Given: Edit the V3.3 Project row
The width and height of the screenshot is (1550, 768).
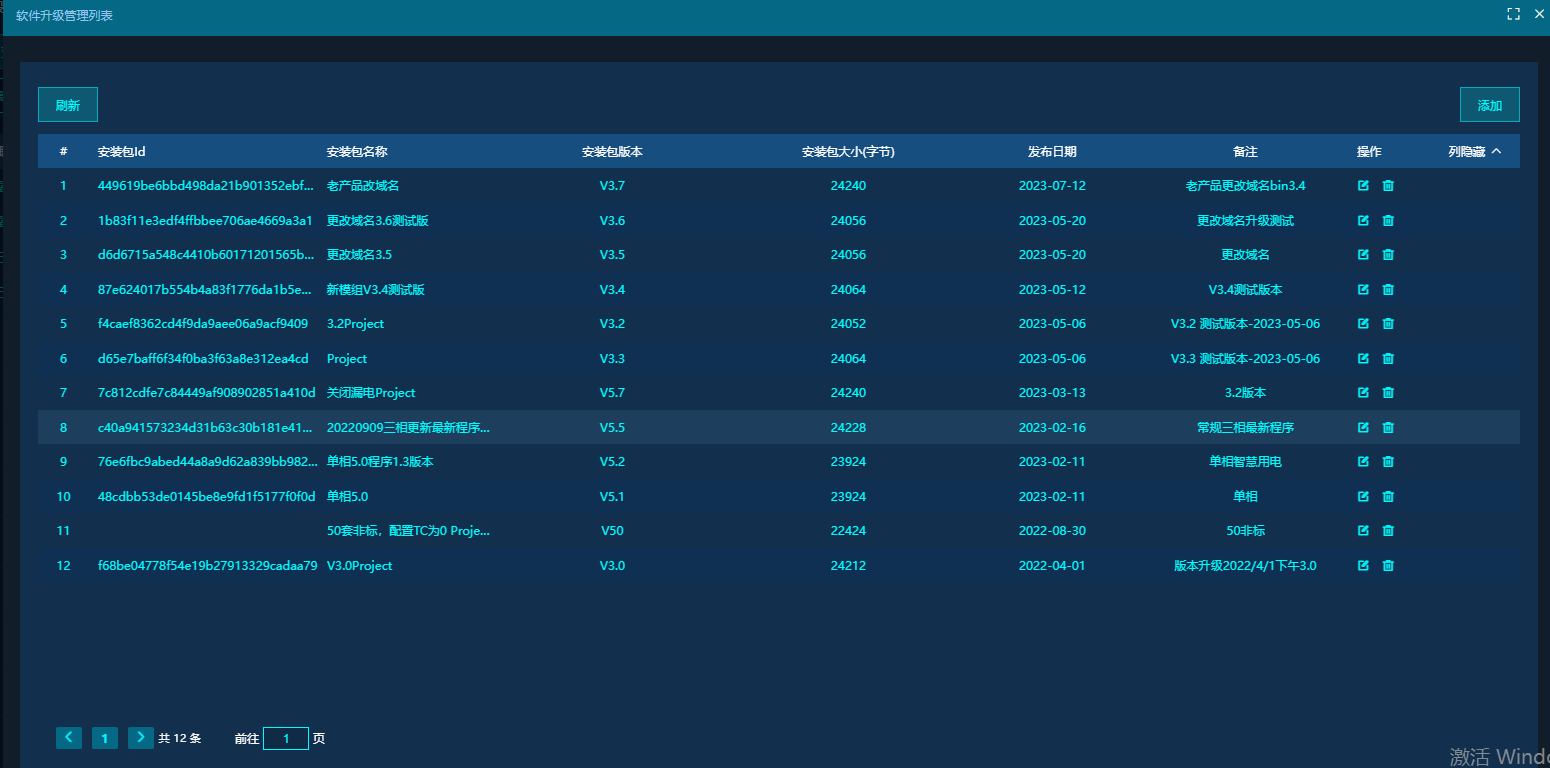Looking at the screenshot, I should [x=1363, y=359].
